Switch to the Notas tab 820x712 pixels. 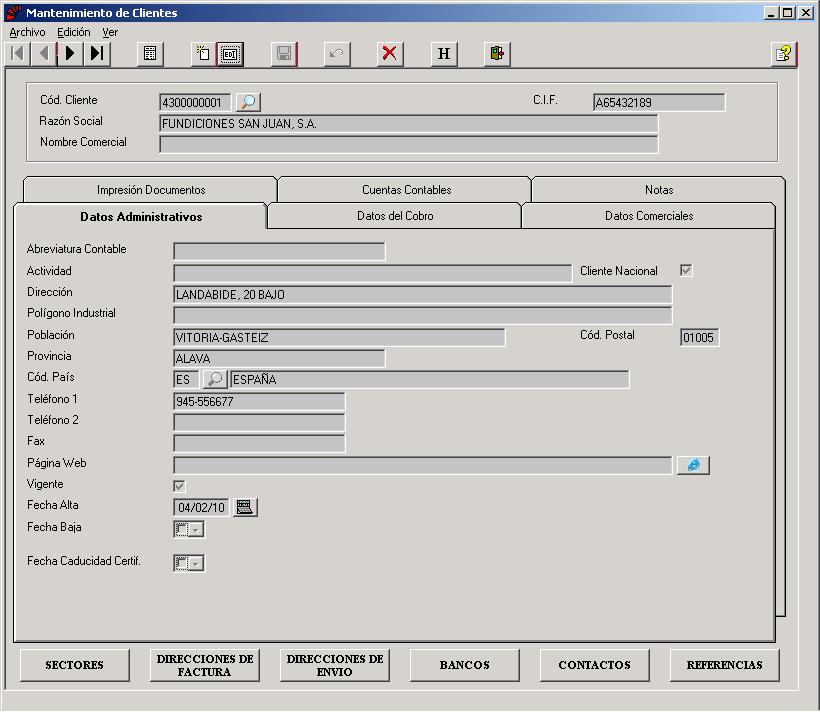(x=659, y=190)
